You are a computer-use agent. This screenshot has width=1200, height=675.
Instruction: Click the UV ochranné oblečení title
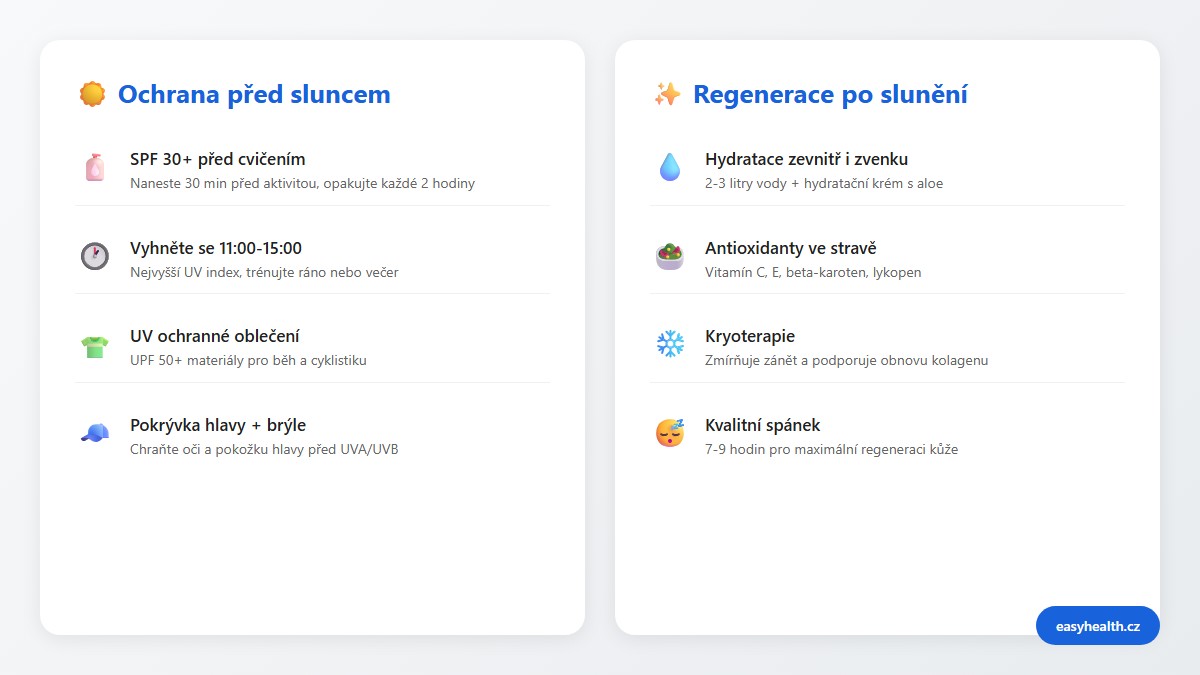(215, 336)
